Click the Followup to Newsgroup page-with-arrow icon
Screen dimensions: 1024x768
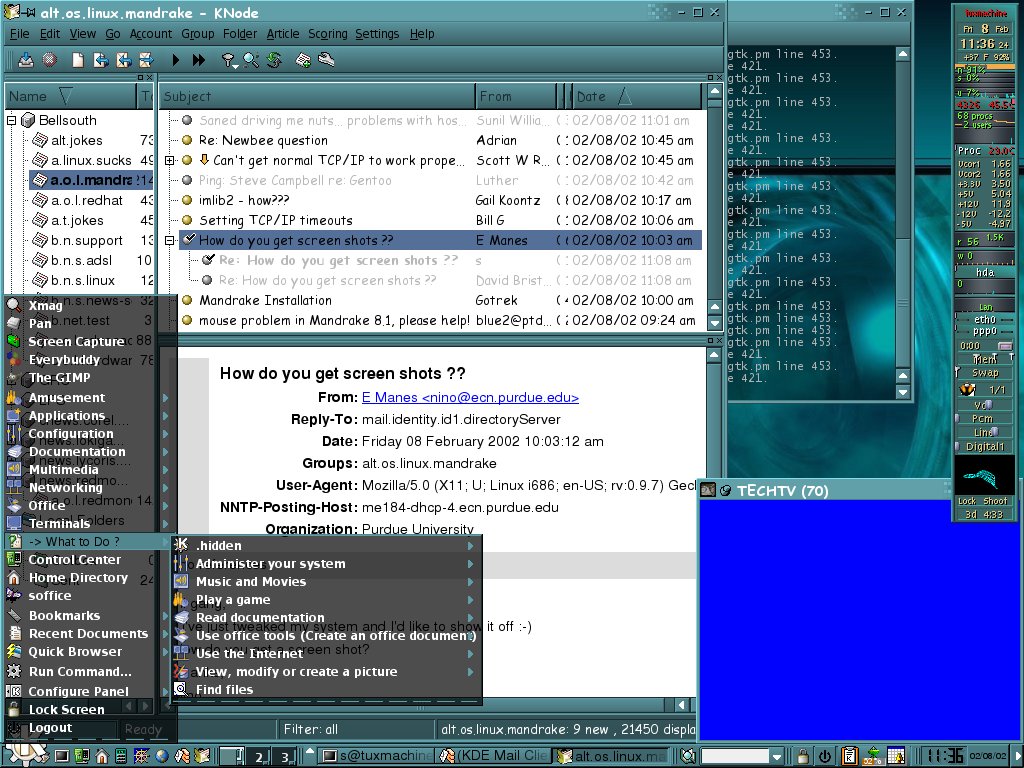pyautogui.click(x=101, y=60)
